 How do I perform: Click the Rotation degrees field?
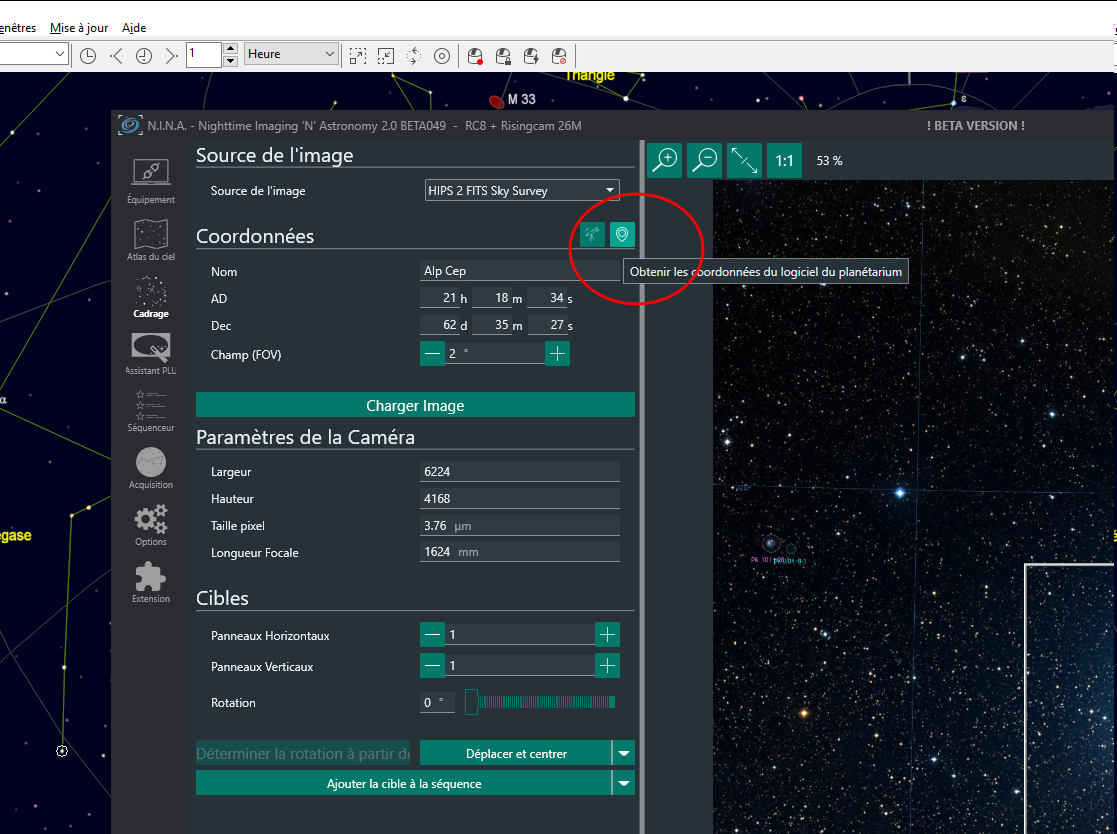click(x=437, y=702)
